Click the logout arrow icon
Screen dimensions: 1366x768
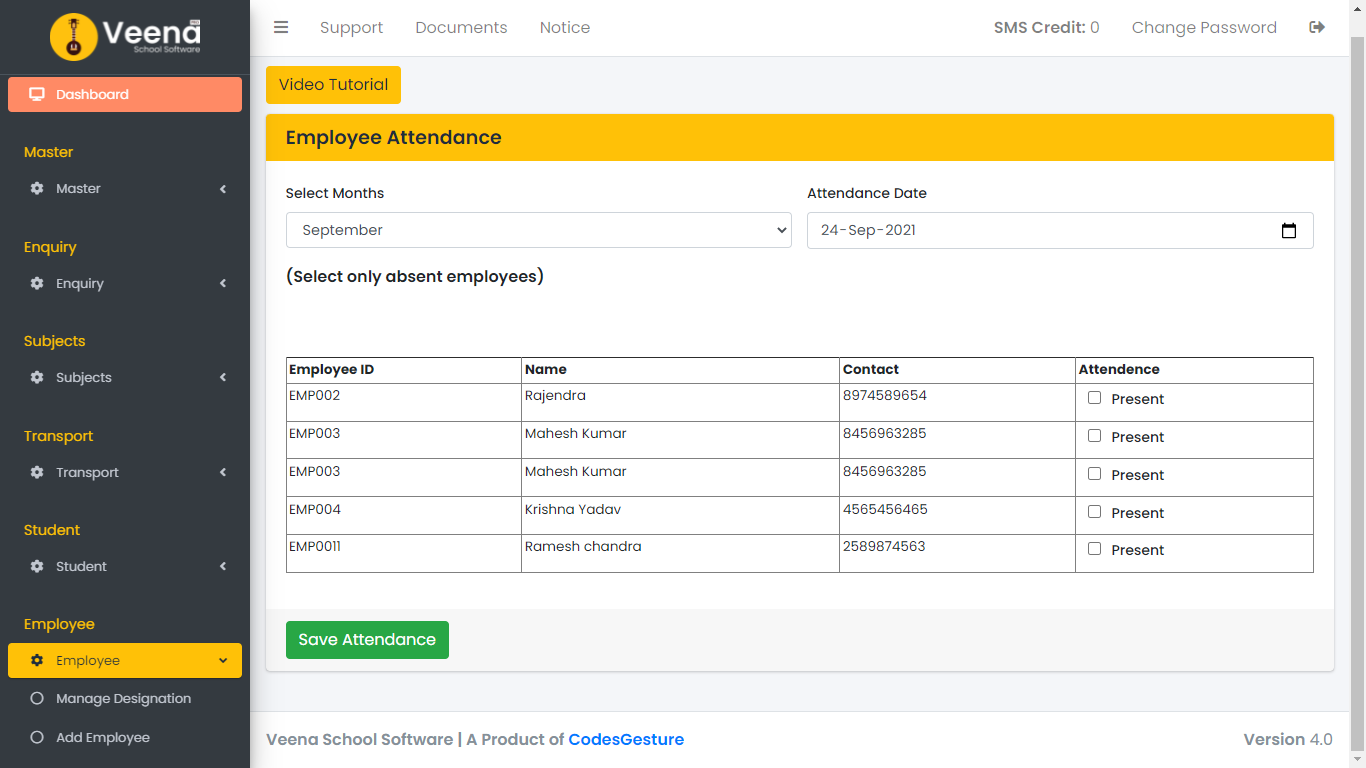click(x=1317, y=27)
